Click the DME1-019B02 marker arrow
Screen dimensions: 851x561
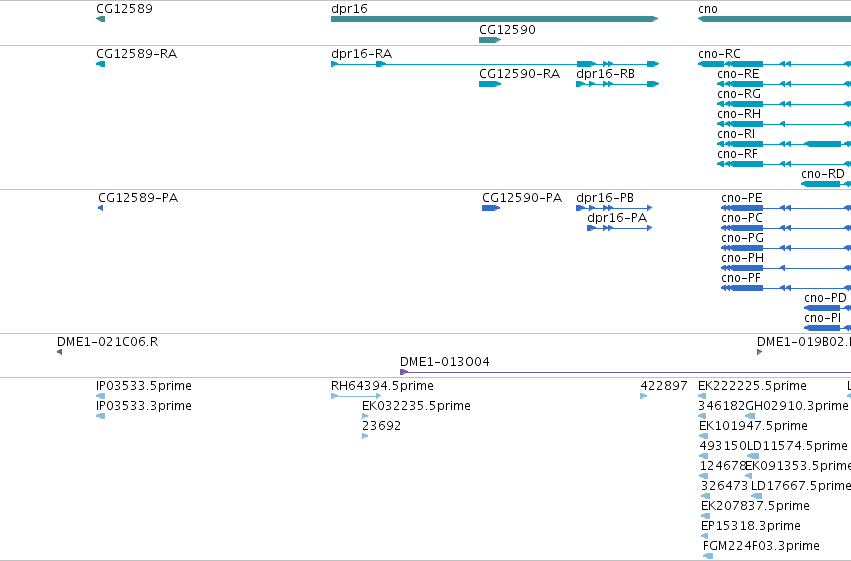(760, 352)
